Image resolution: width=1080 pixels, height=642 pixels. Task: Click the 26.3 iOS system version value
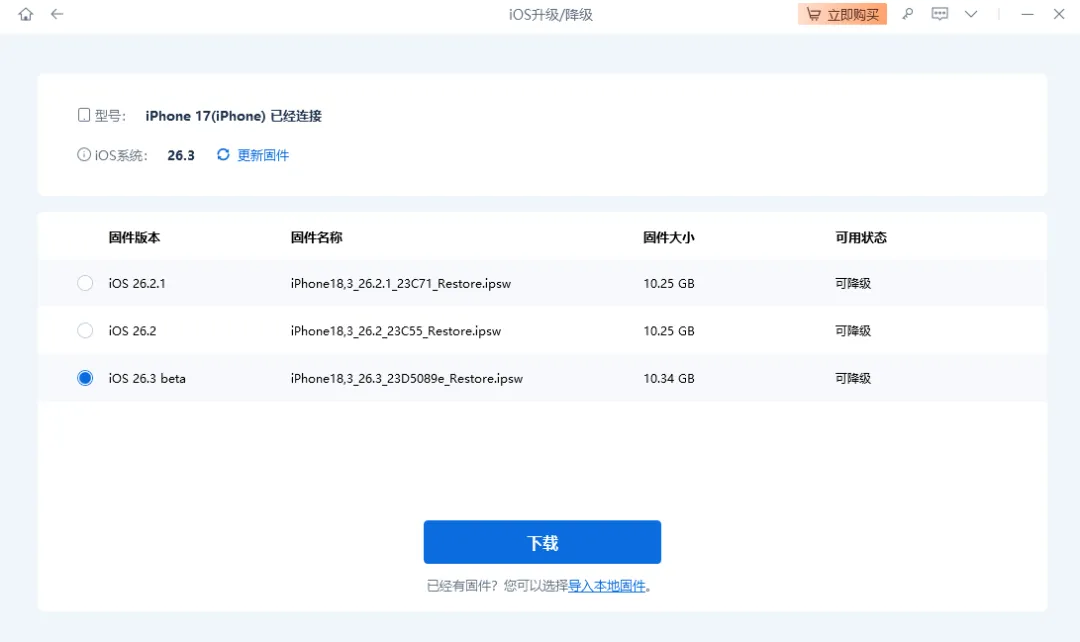[181, 155]
